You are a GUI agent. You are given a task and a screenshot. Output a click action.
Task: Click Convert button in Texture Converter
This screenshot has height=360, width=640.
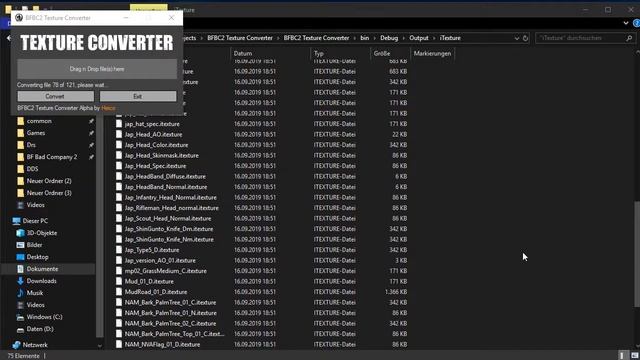click(x=56, y=96)
